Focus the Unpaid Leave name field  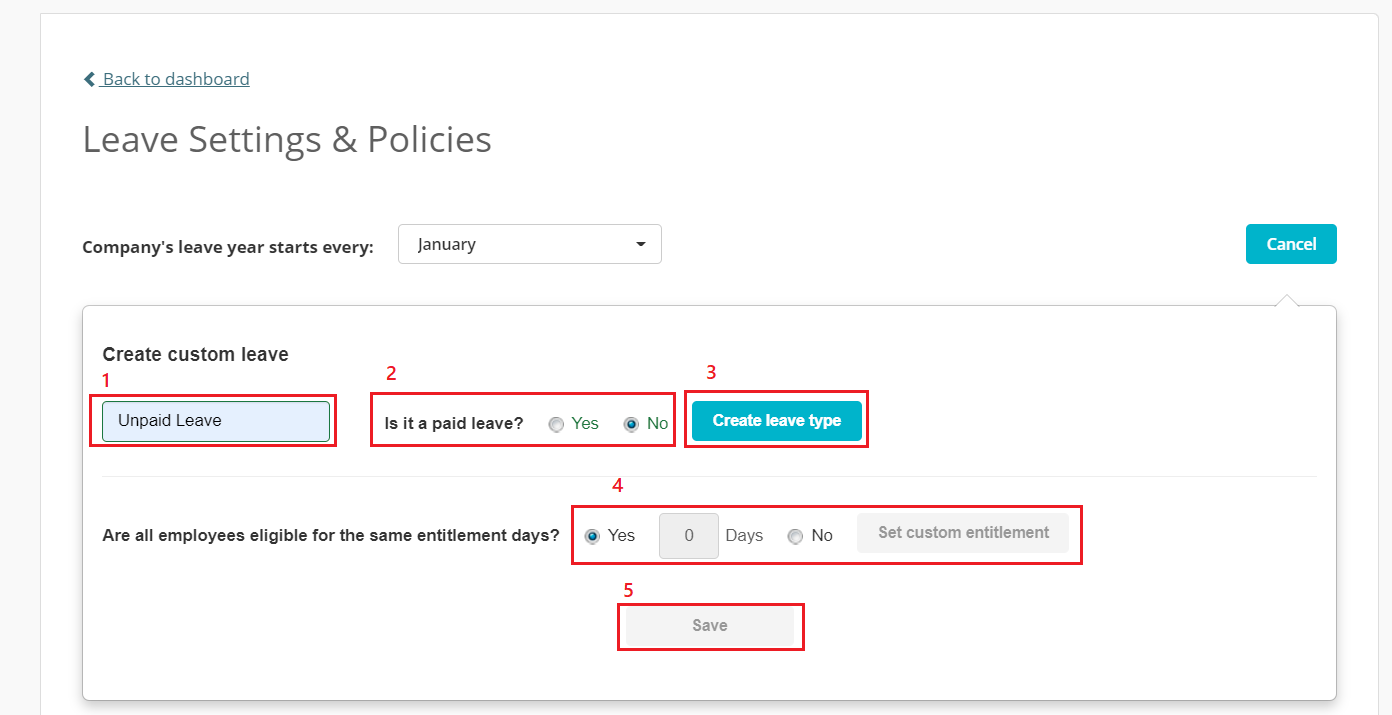(216, 421)
